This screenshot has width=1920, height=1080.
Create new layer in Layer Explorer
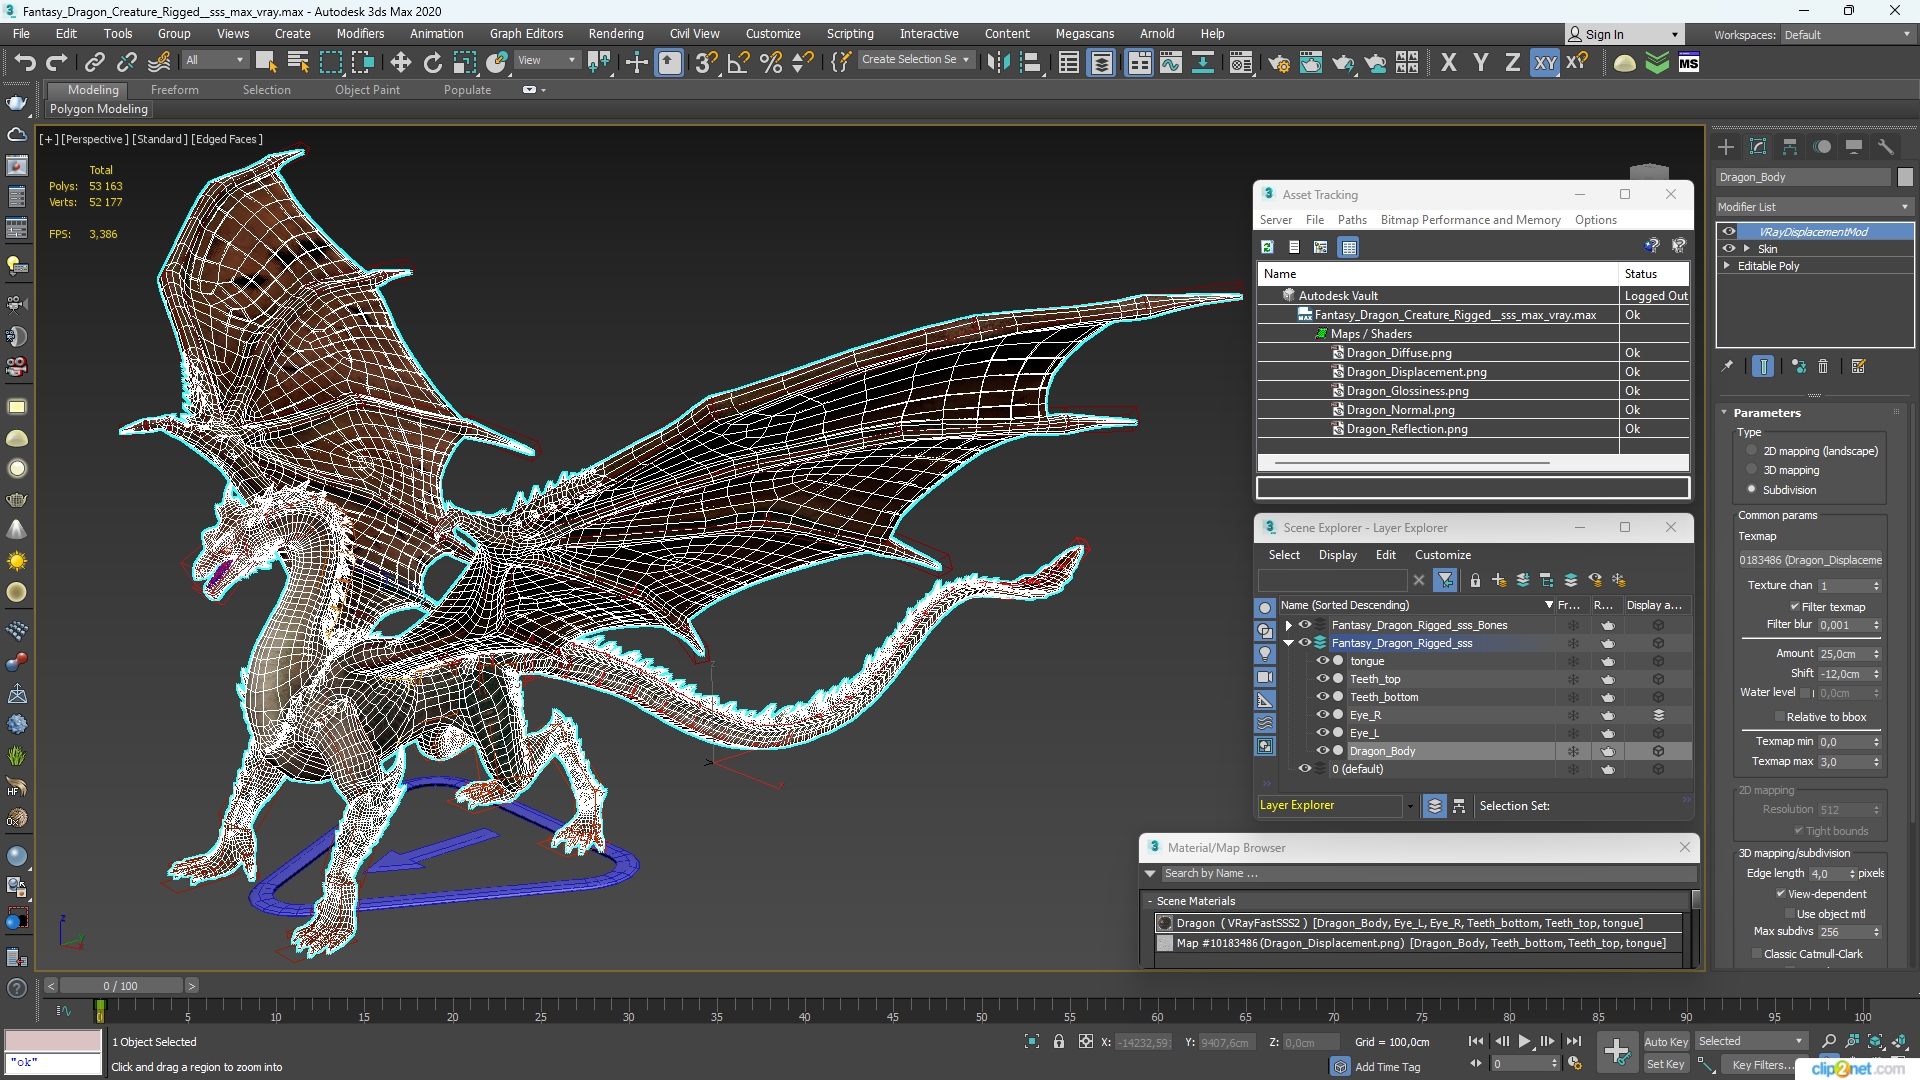point(1498,580)
